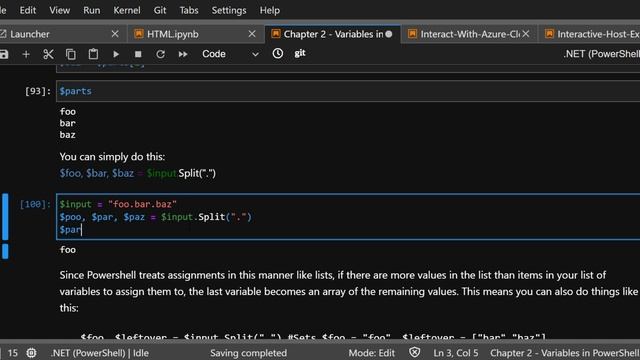Viewport: 640px width, 360px height.
Task: Open the Run menu
Action: pyautogui.click(x=91, y=10)
